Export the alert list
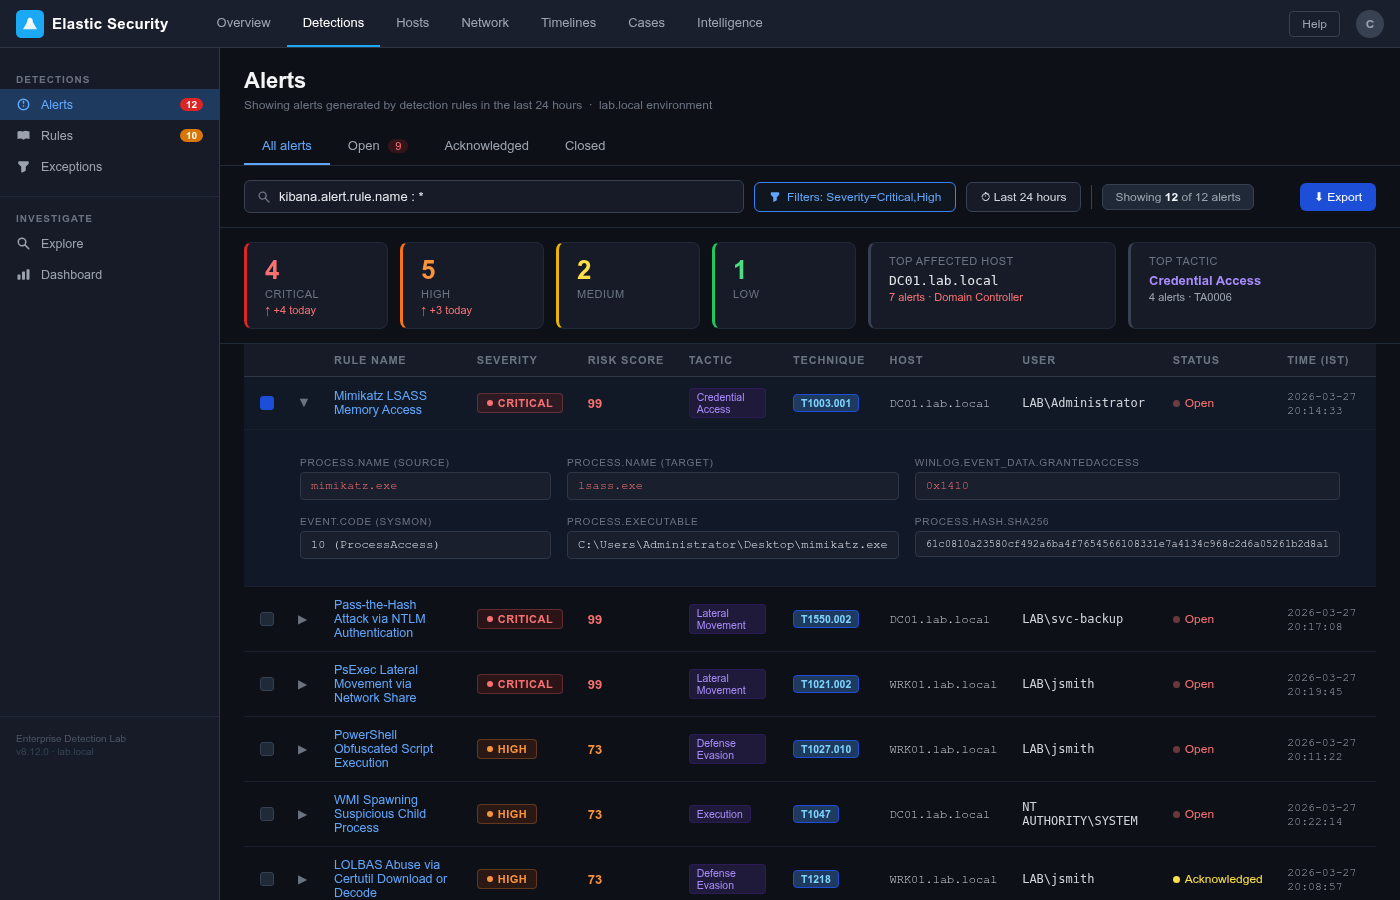This screenshot has width=1400, height=900. pyautogui.click(x=1337, y=197)
